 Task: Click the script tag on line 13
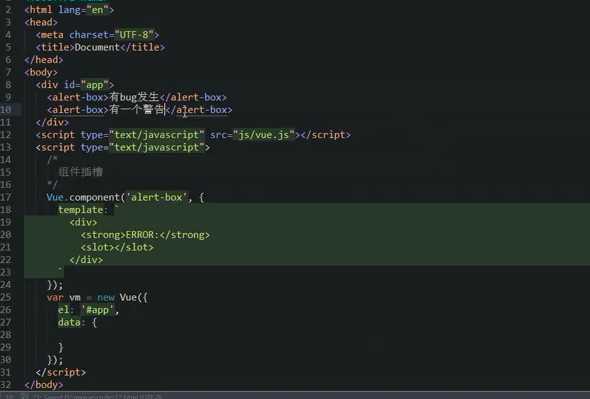point(123,147)
